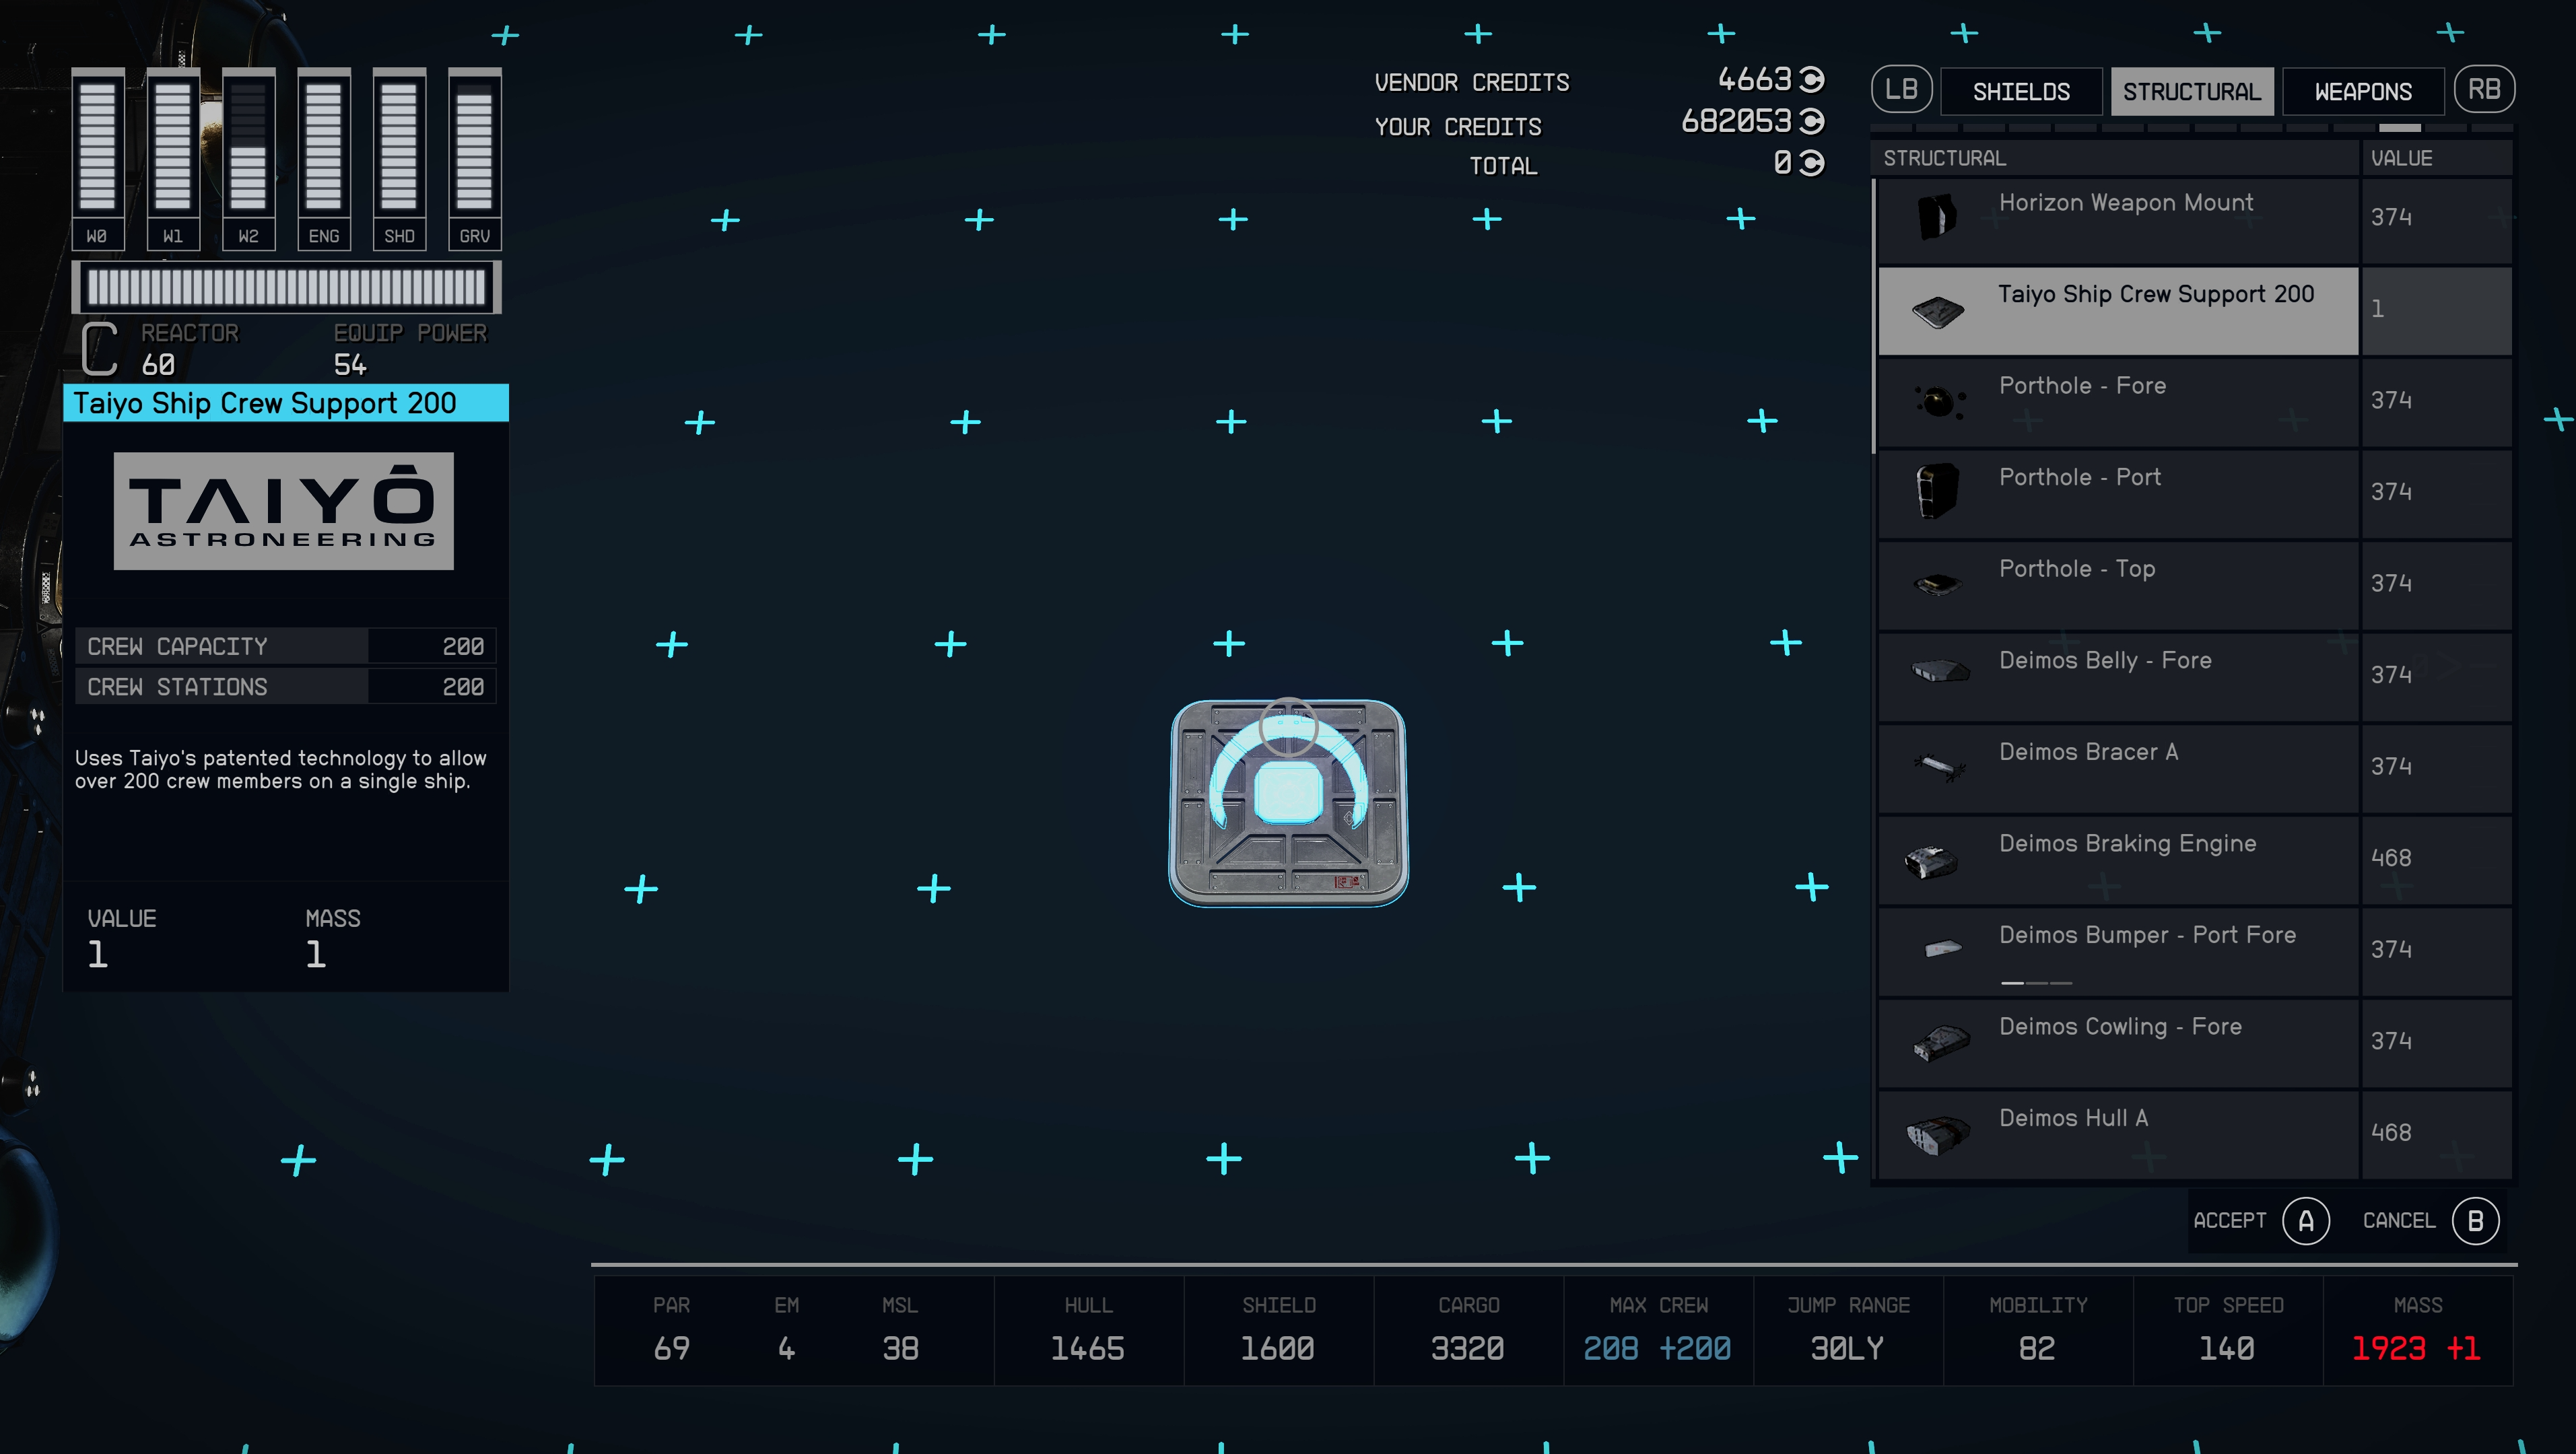2576x1454 pixels.
Task: Click the 'Deimos Bracer A' row name
Action: click(x=2088, y=752)
